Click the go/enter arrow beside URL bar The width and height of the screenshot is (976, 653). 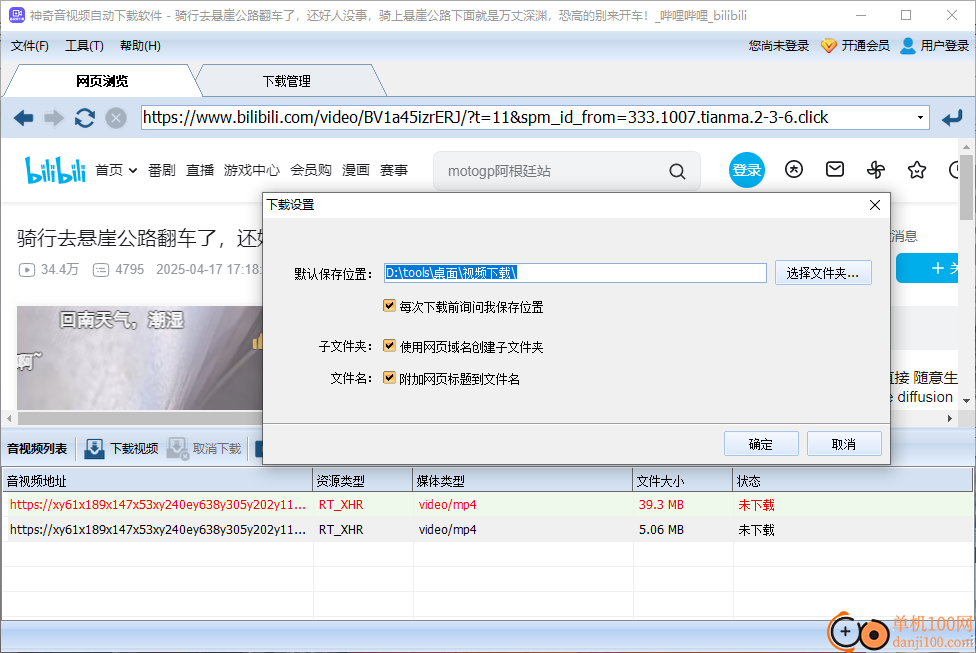(952, 118)
